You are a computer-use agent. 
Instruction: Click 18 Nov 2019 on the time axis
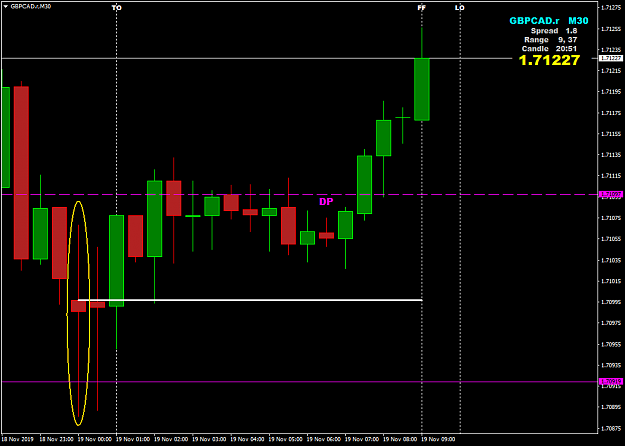[18, 439]
